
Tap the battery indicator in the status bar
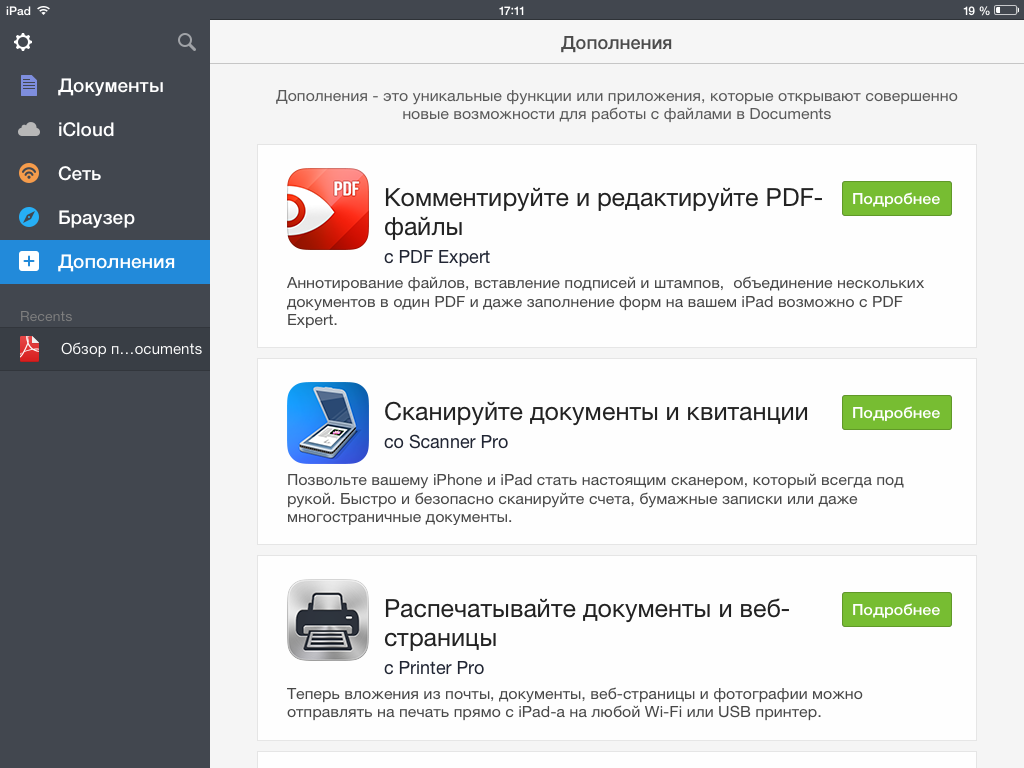pos(1005,10)
